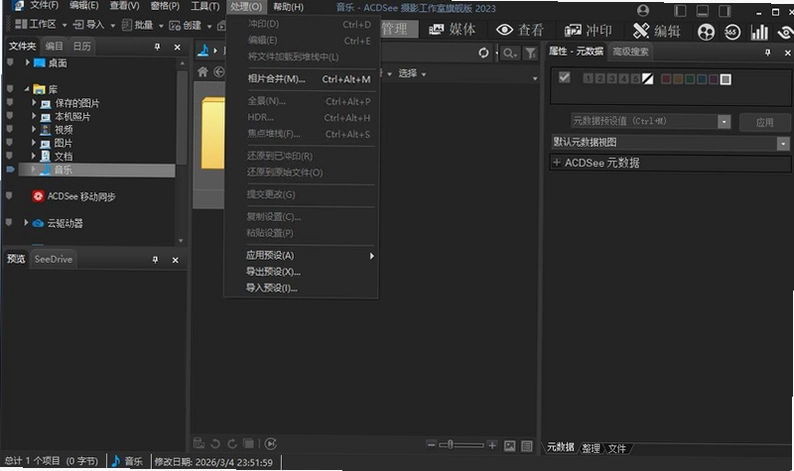Open the 工作区 dropdown

[41, 24]
